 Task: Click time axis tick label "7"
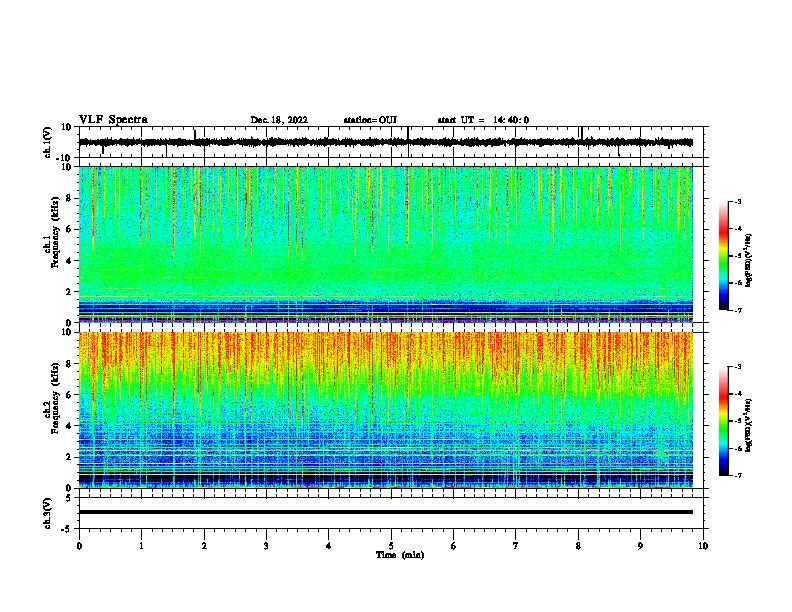point(516,546)
